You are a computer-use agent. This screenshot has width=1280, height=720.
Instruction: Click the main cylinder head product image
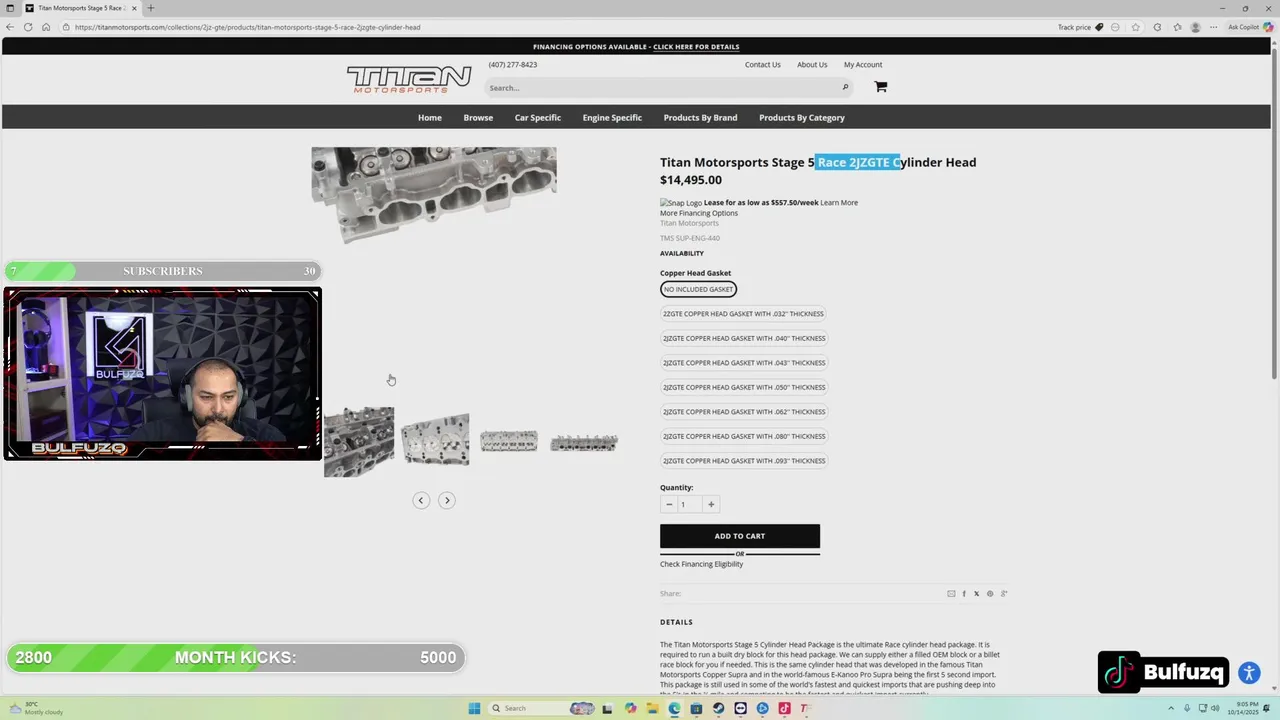pos(434,196)
